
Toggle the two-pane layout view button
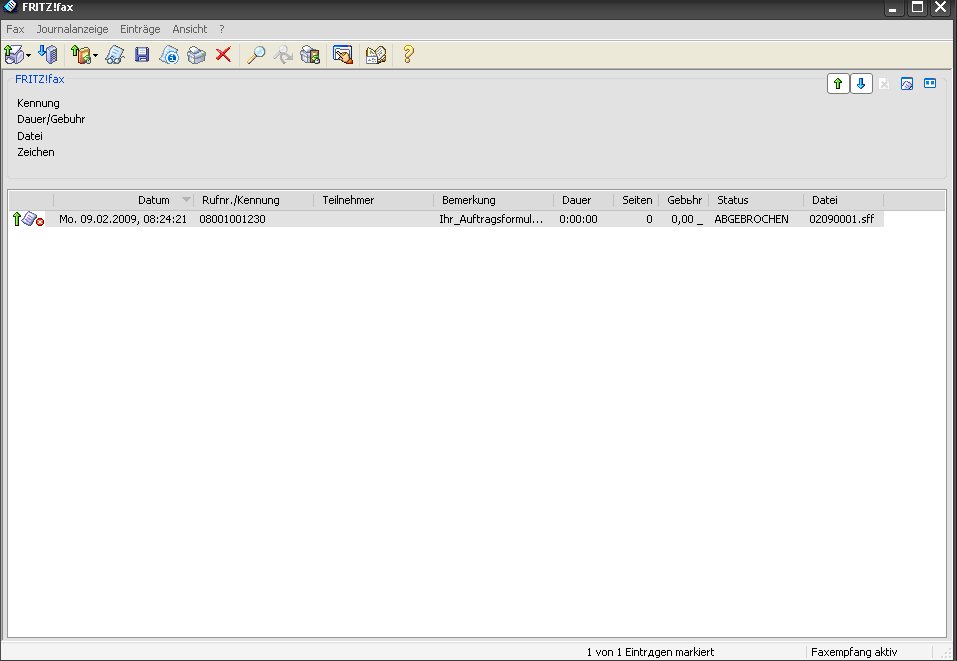point(930,84)
